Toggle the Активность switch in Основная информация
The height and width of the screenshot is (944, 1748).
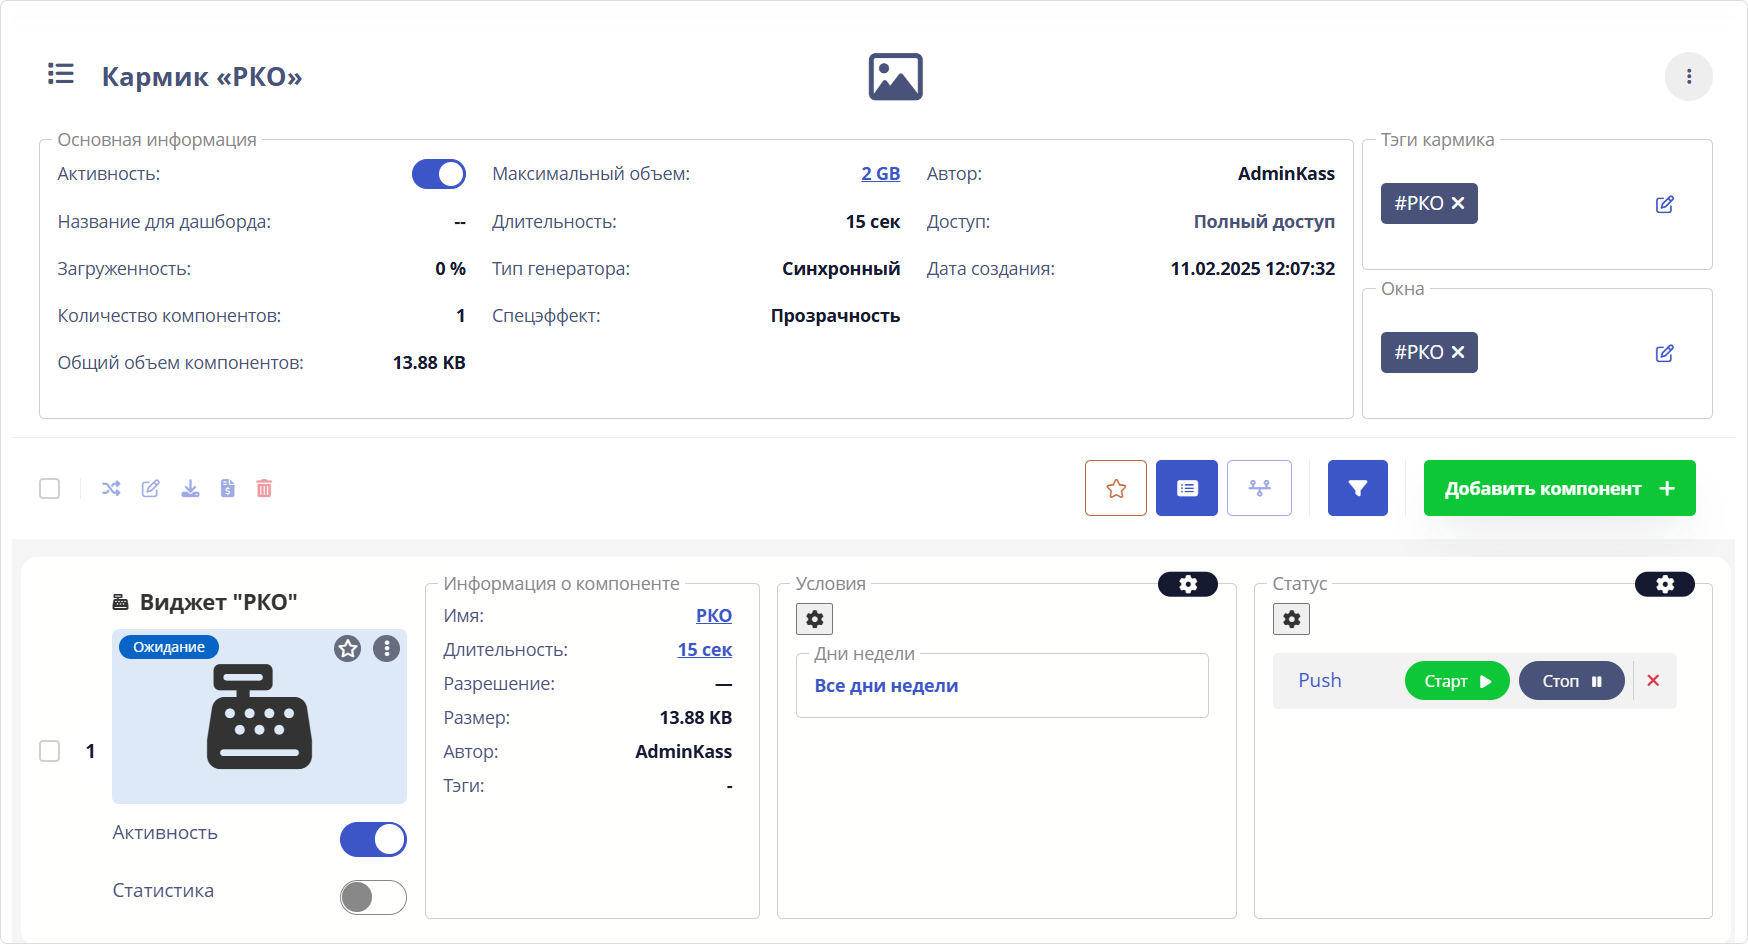pyautogui.click(x=439, y=174)
